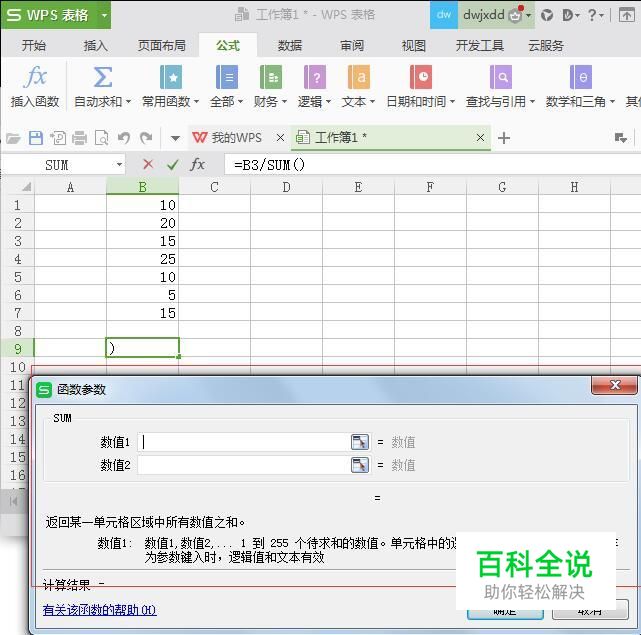Add a new tab with plus icon

point(504,138)
